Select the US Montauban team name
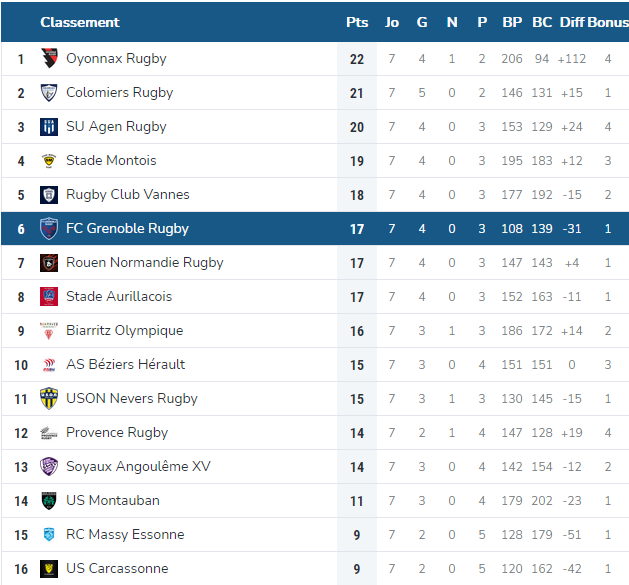 tap(113, 500)
